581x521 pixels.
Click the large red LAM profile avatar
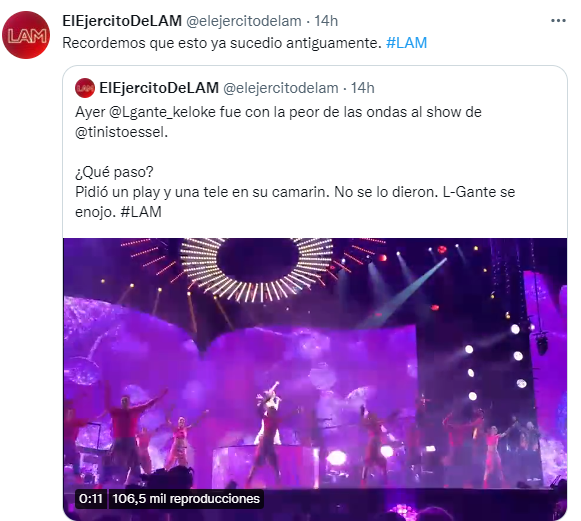[26, 35]
